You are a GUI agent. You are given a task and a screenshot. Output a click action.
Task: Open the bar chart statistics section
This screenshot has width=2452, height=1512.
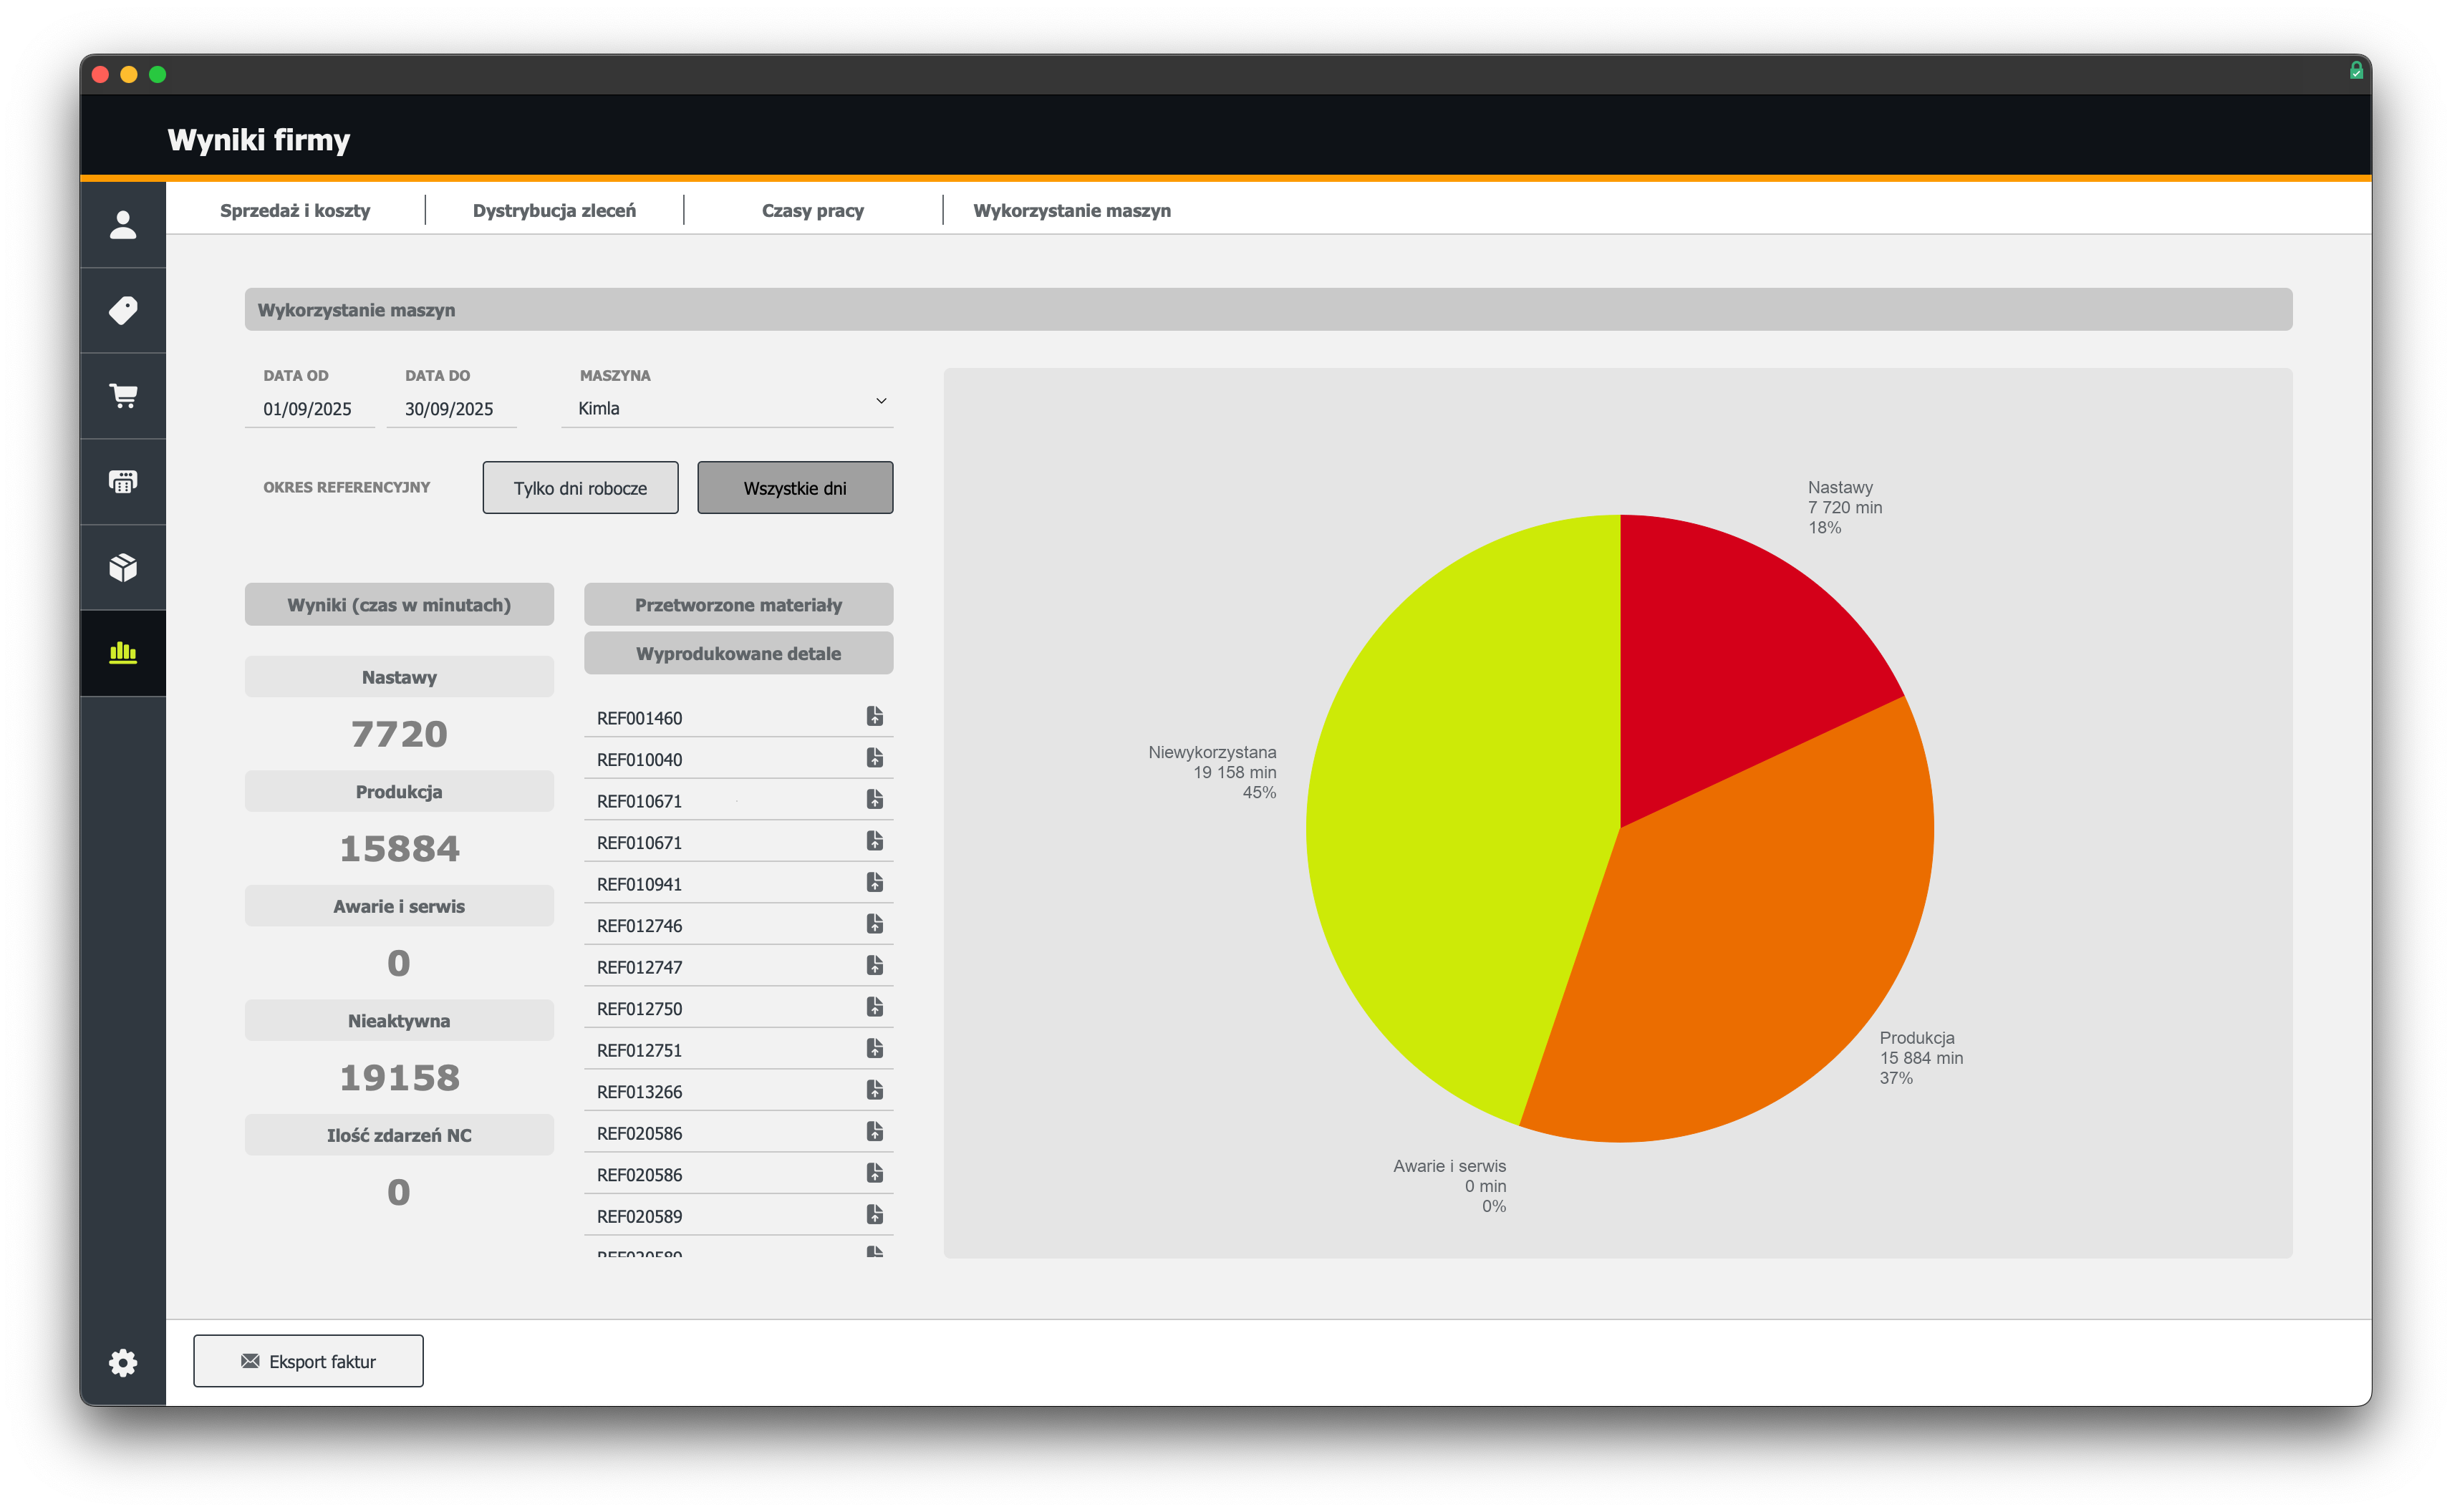coord(123,653)
